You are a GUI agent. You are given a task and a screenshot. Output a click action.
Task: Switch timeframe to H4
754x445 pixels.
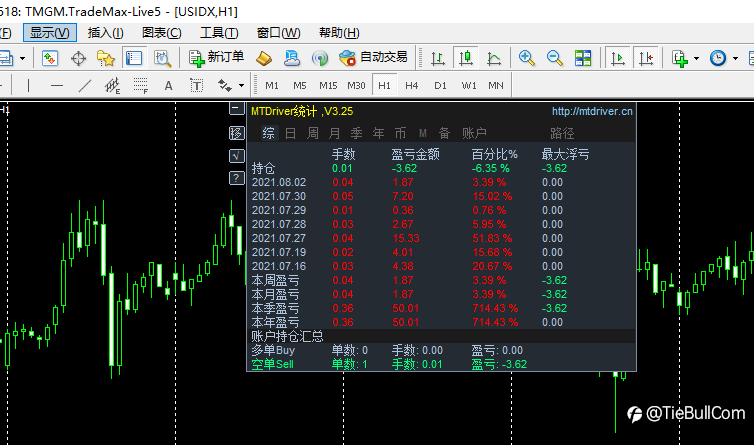412,86
